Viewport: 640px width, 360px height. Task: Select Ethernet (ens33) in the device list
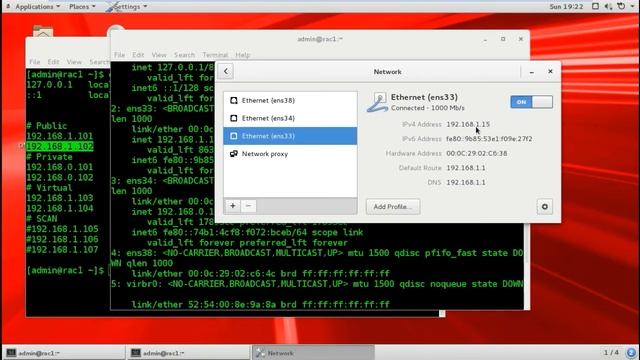click(x=290, y=136)
